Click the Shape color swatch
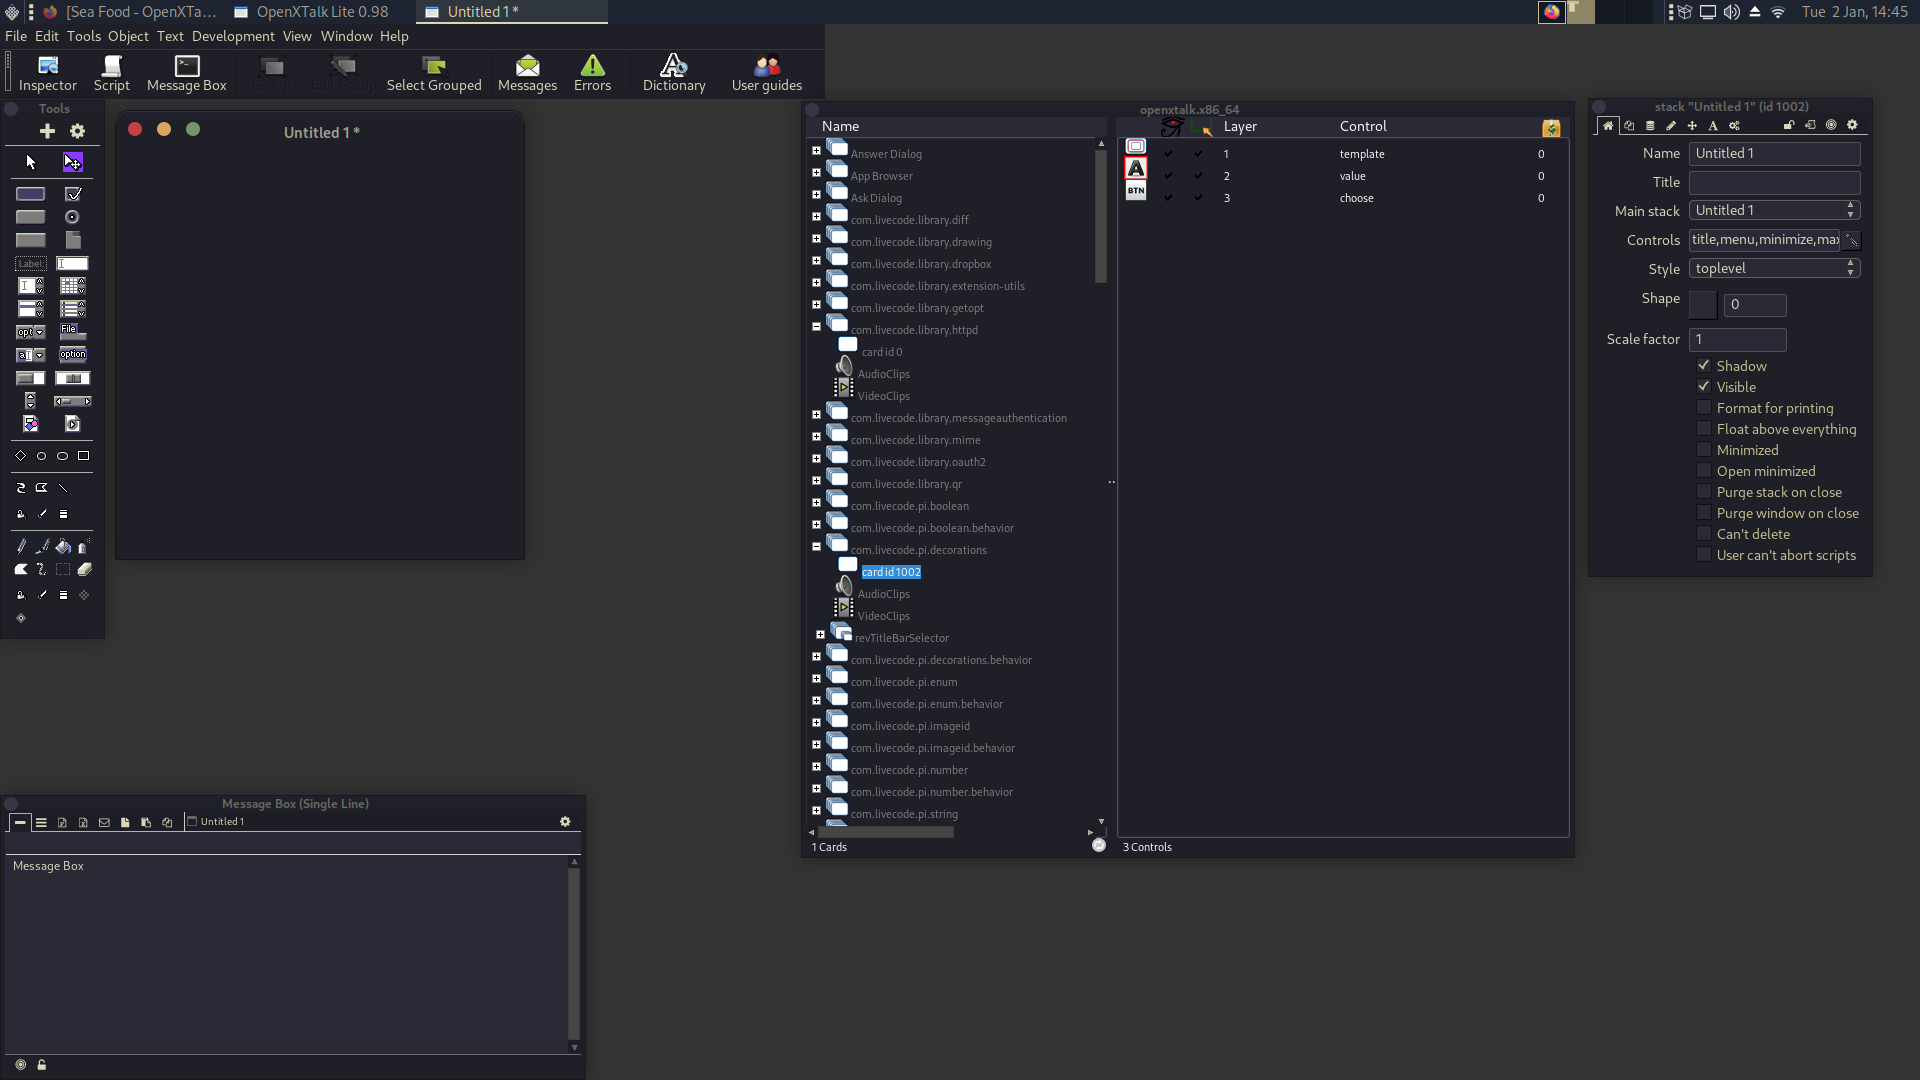 point(1703,305)
